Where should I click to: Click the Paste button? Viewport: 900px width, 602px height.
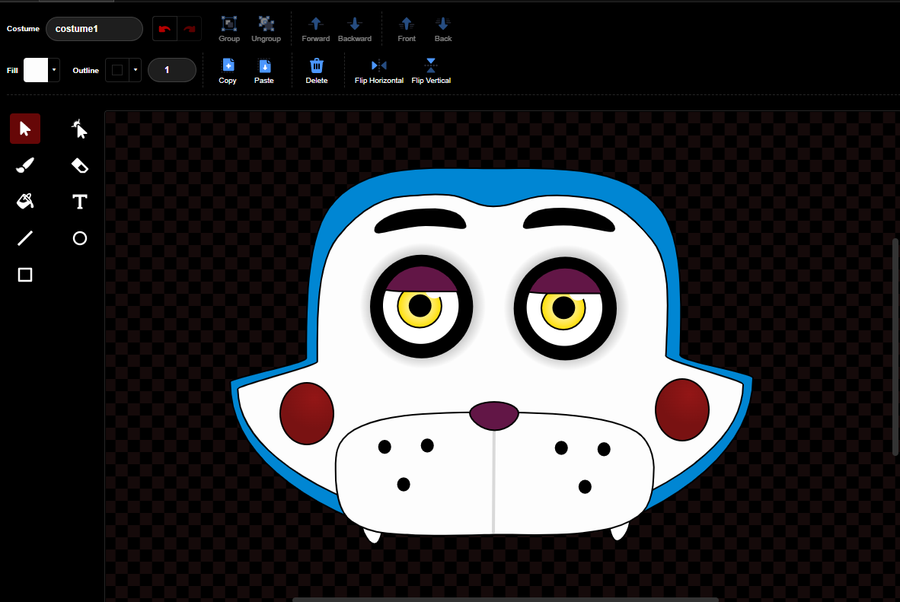tap(264, 71)
